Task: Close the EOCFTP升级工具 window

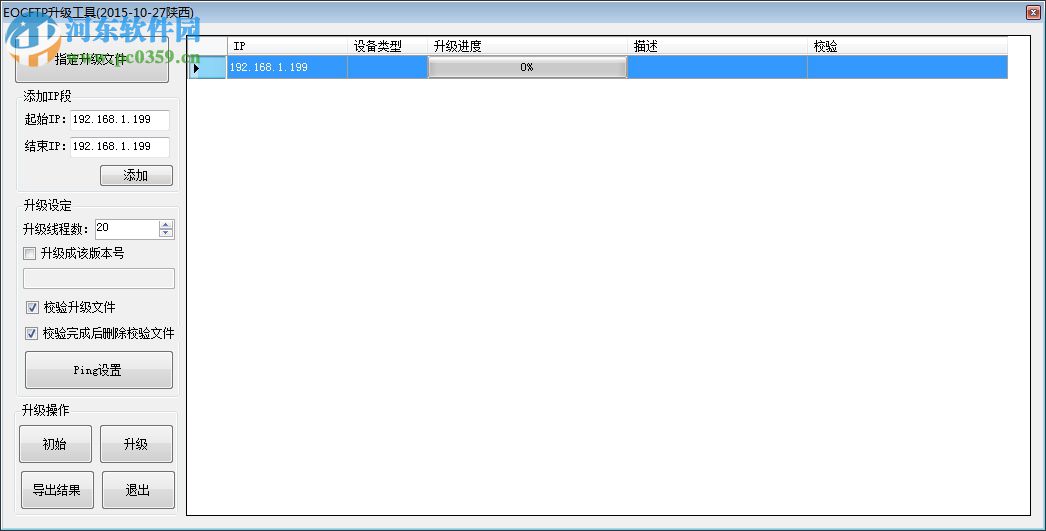Action: (1033, 12)
